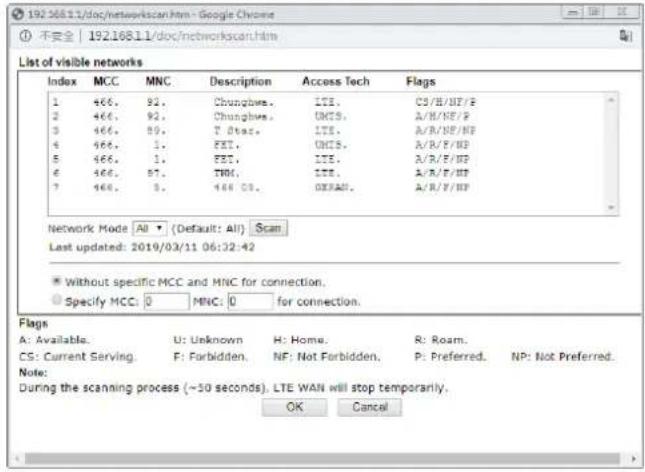Select row 7 GERAN network
This screenshot has width=645, height=472.
coord(263,188)
